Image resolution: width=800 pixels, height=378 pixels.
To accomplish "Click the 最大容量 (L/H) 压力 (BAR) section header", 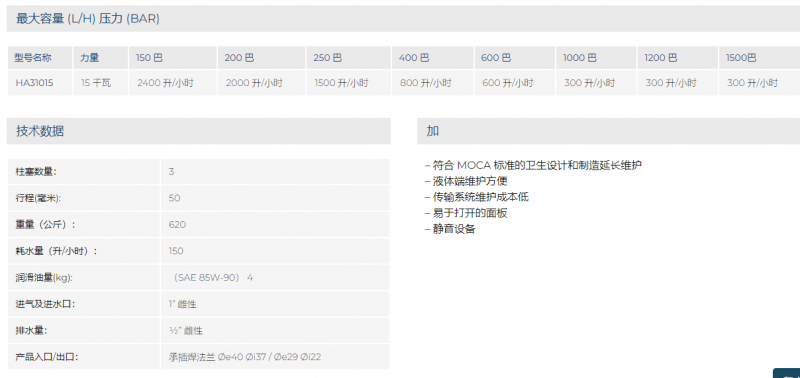I will [403, 19].
